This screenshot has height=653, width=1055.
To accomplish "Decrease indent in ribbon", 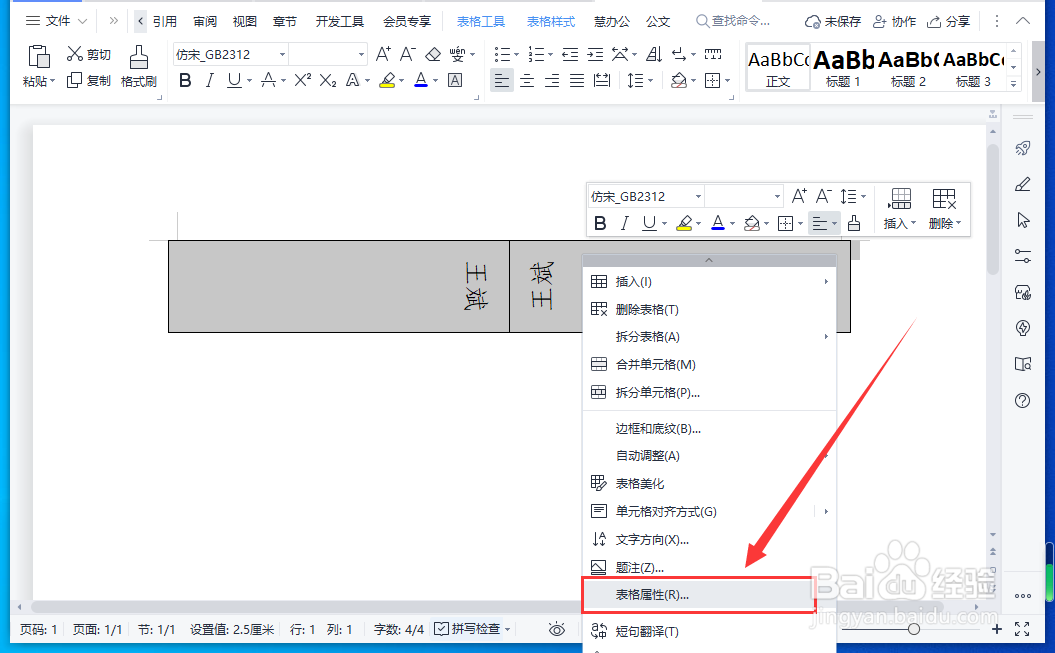I will (570, 54).
